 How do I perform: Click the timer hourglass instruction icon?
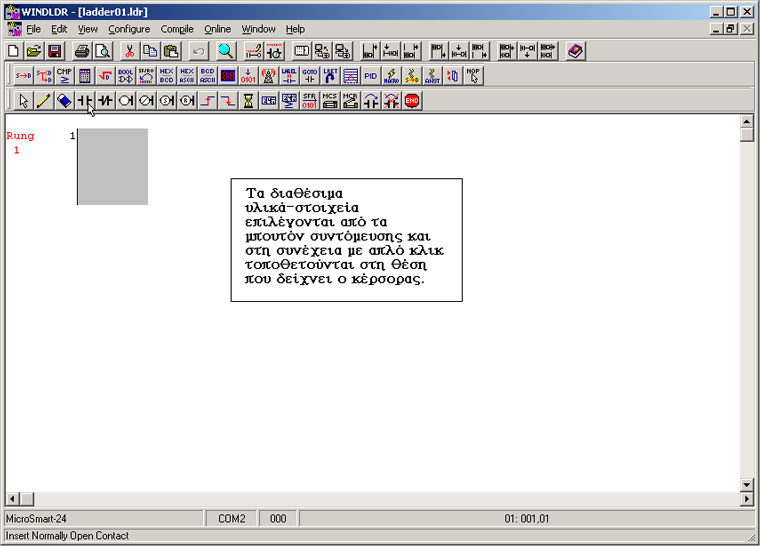[247, 101]
